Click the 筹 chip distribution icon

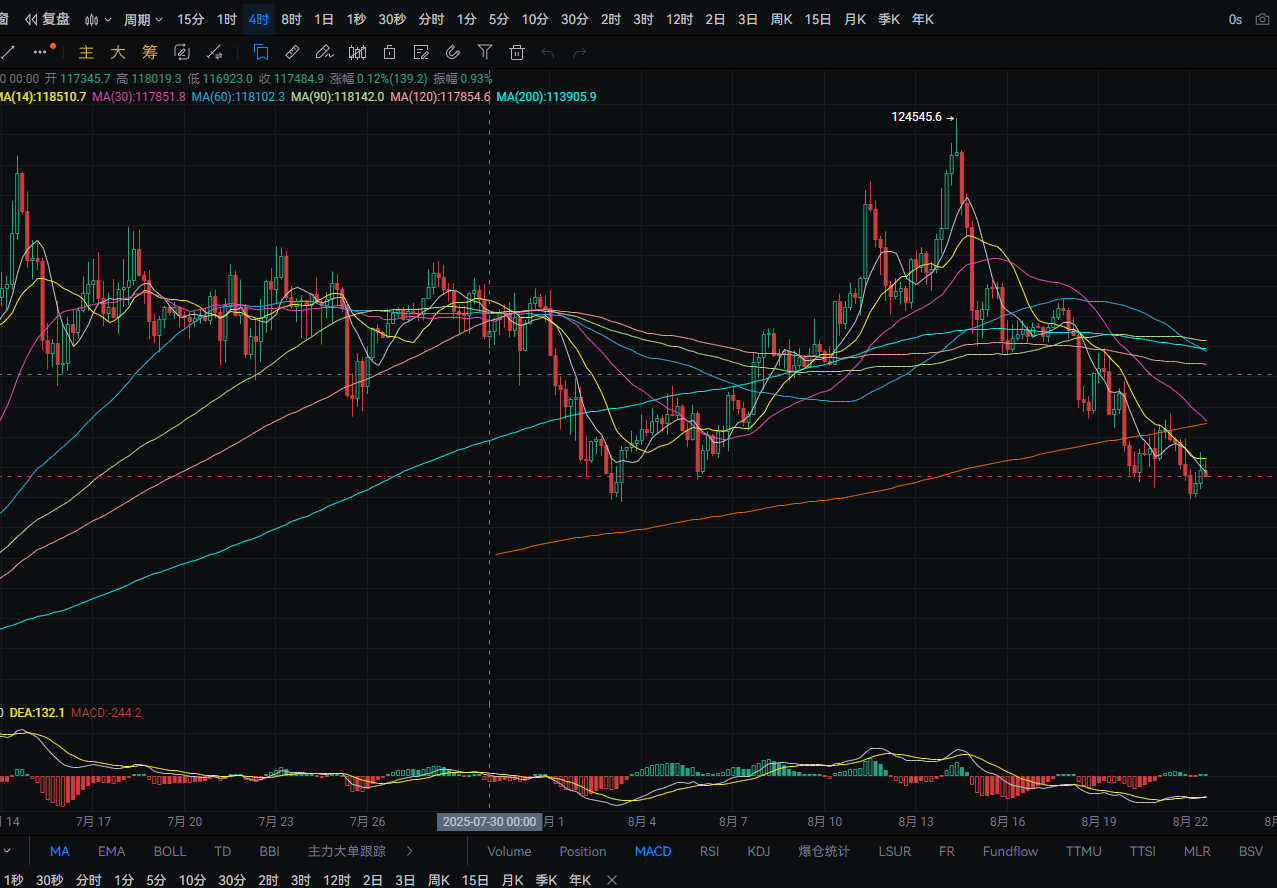150,52
